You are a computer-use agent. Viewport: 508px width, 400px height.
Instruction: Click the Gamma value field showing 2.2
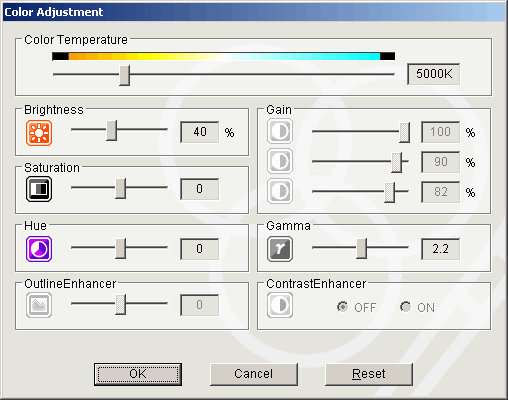pyautogui.click(x=440, y=249)
